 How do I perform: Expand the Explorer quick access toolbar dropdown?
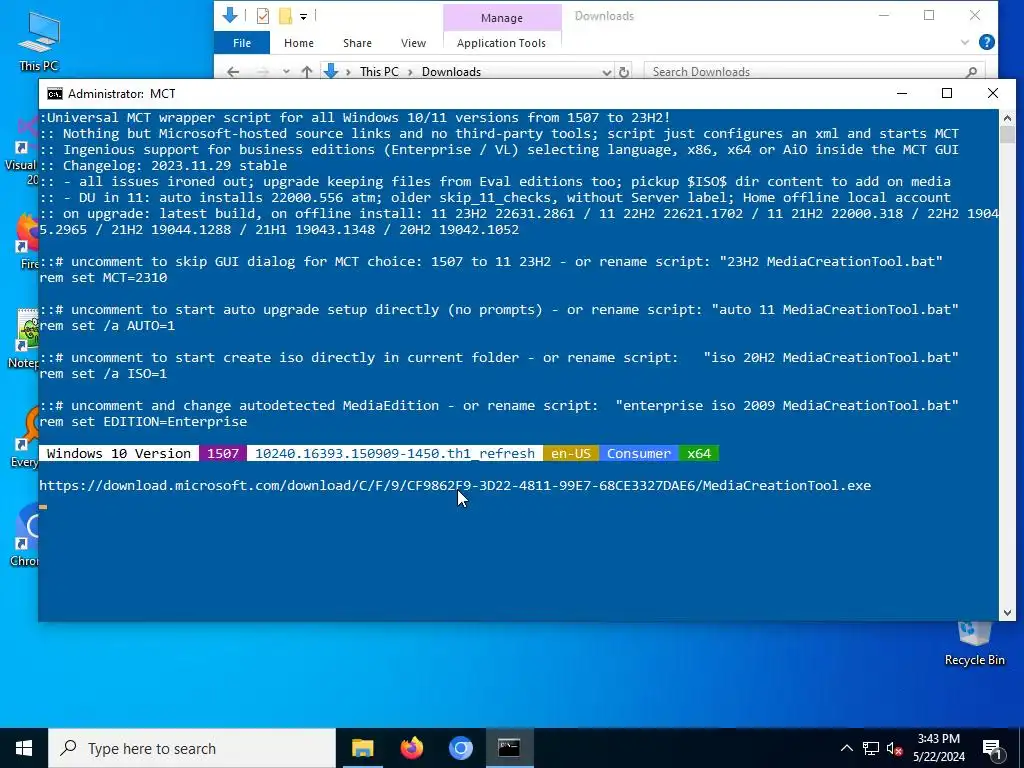(x=304, y=16)
